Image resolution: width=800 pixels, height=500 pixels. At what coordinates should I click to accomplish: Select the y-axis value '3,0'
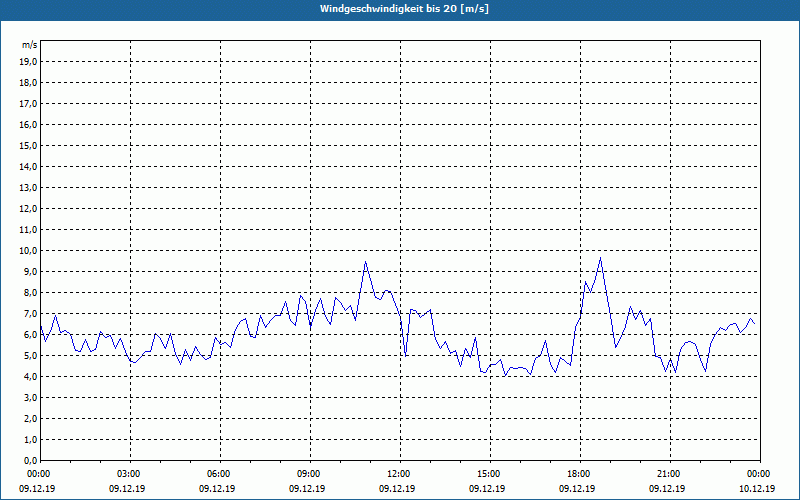tap(30, 397)
